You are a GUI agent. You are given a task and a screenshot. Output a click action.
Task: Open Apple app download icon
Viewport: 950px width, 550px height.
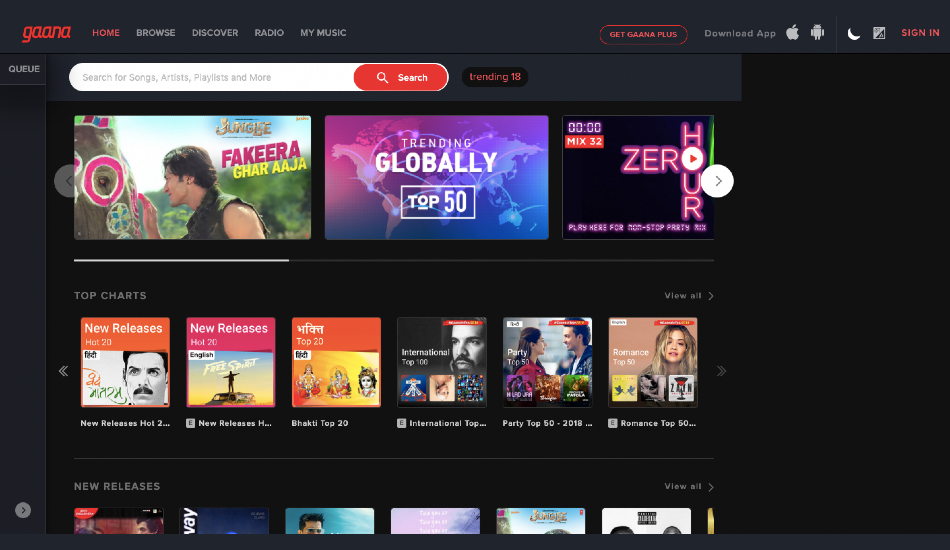pyautogui.click(x=792, y=33)
